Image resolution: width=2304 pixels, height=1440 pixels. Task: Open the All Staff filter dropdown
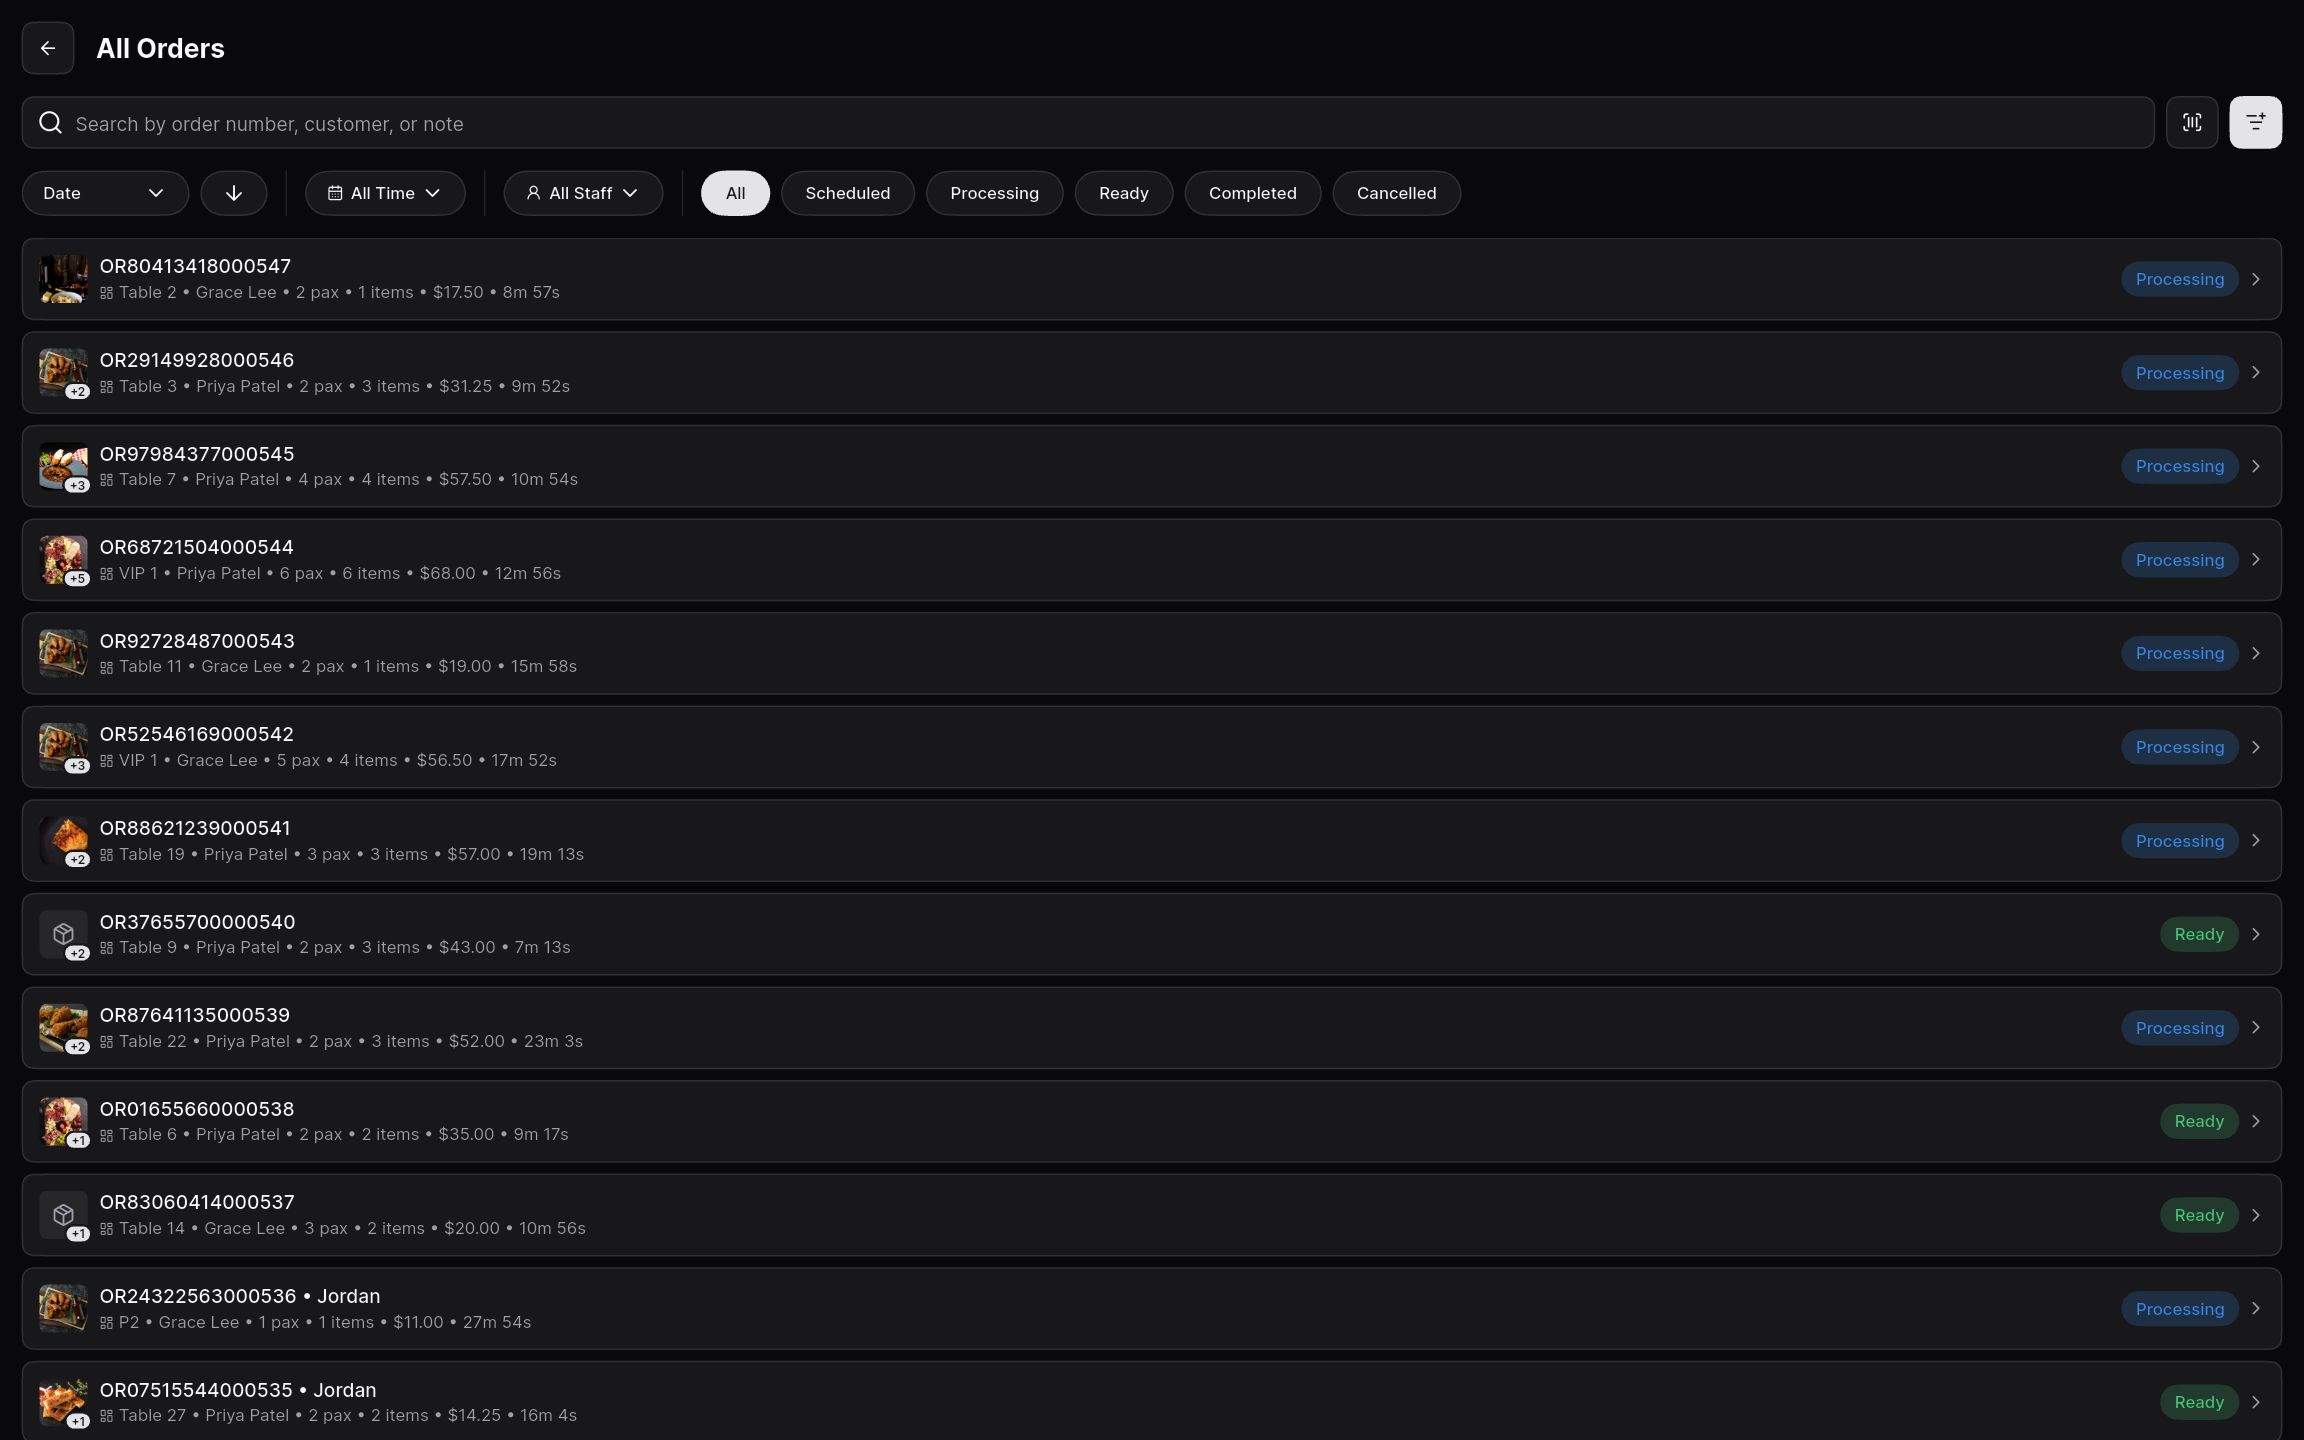[583, 193]
